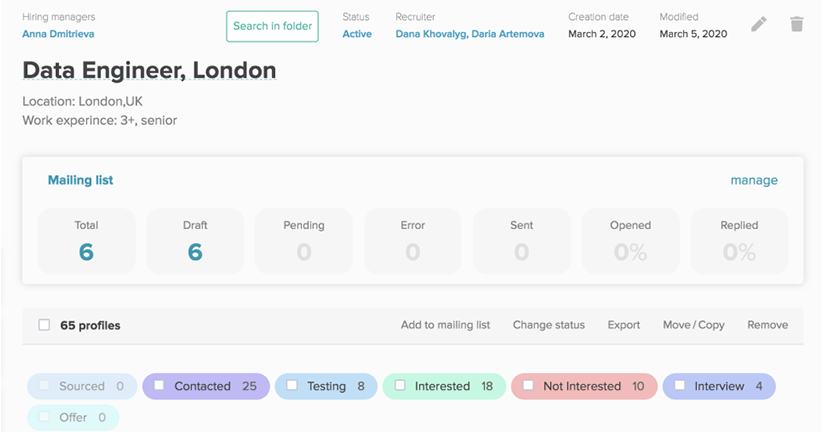Check the Testing status checkbox

pyautogui.click(x=292, y=386)
